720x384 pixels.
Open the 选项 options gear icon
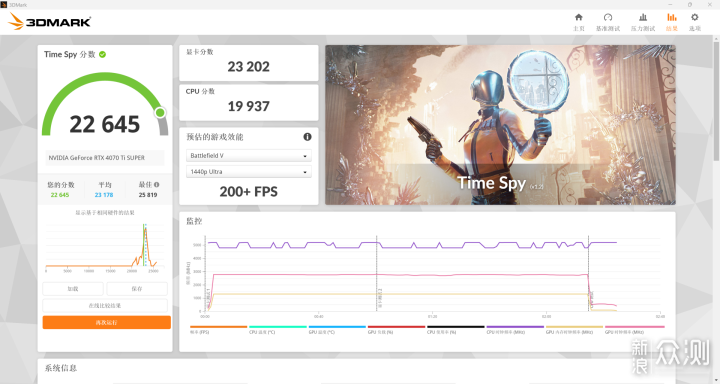tap(695, 17)
